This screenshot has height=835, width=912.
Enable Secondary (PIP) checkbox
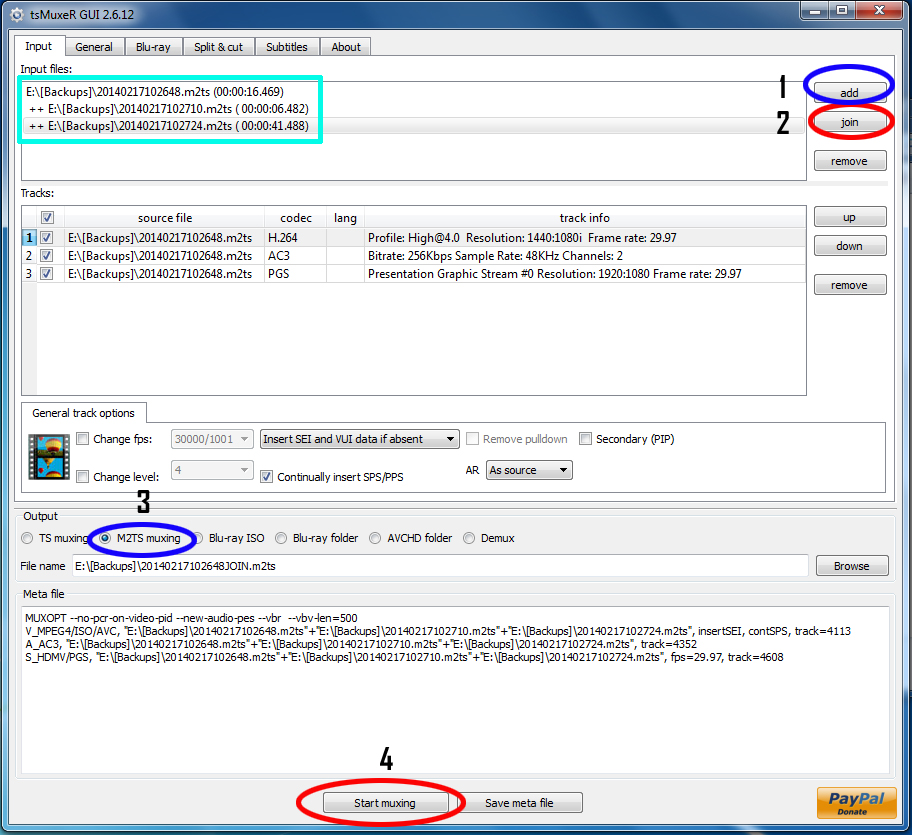[x=585, y=439]
